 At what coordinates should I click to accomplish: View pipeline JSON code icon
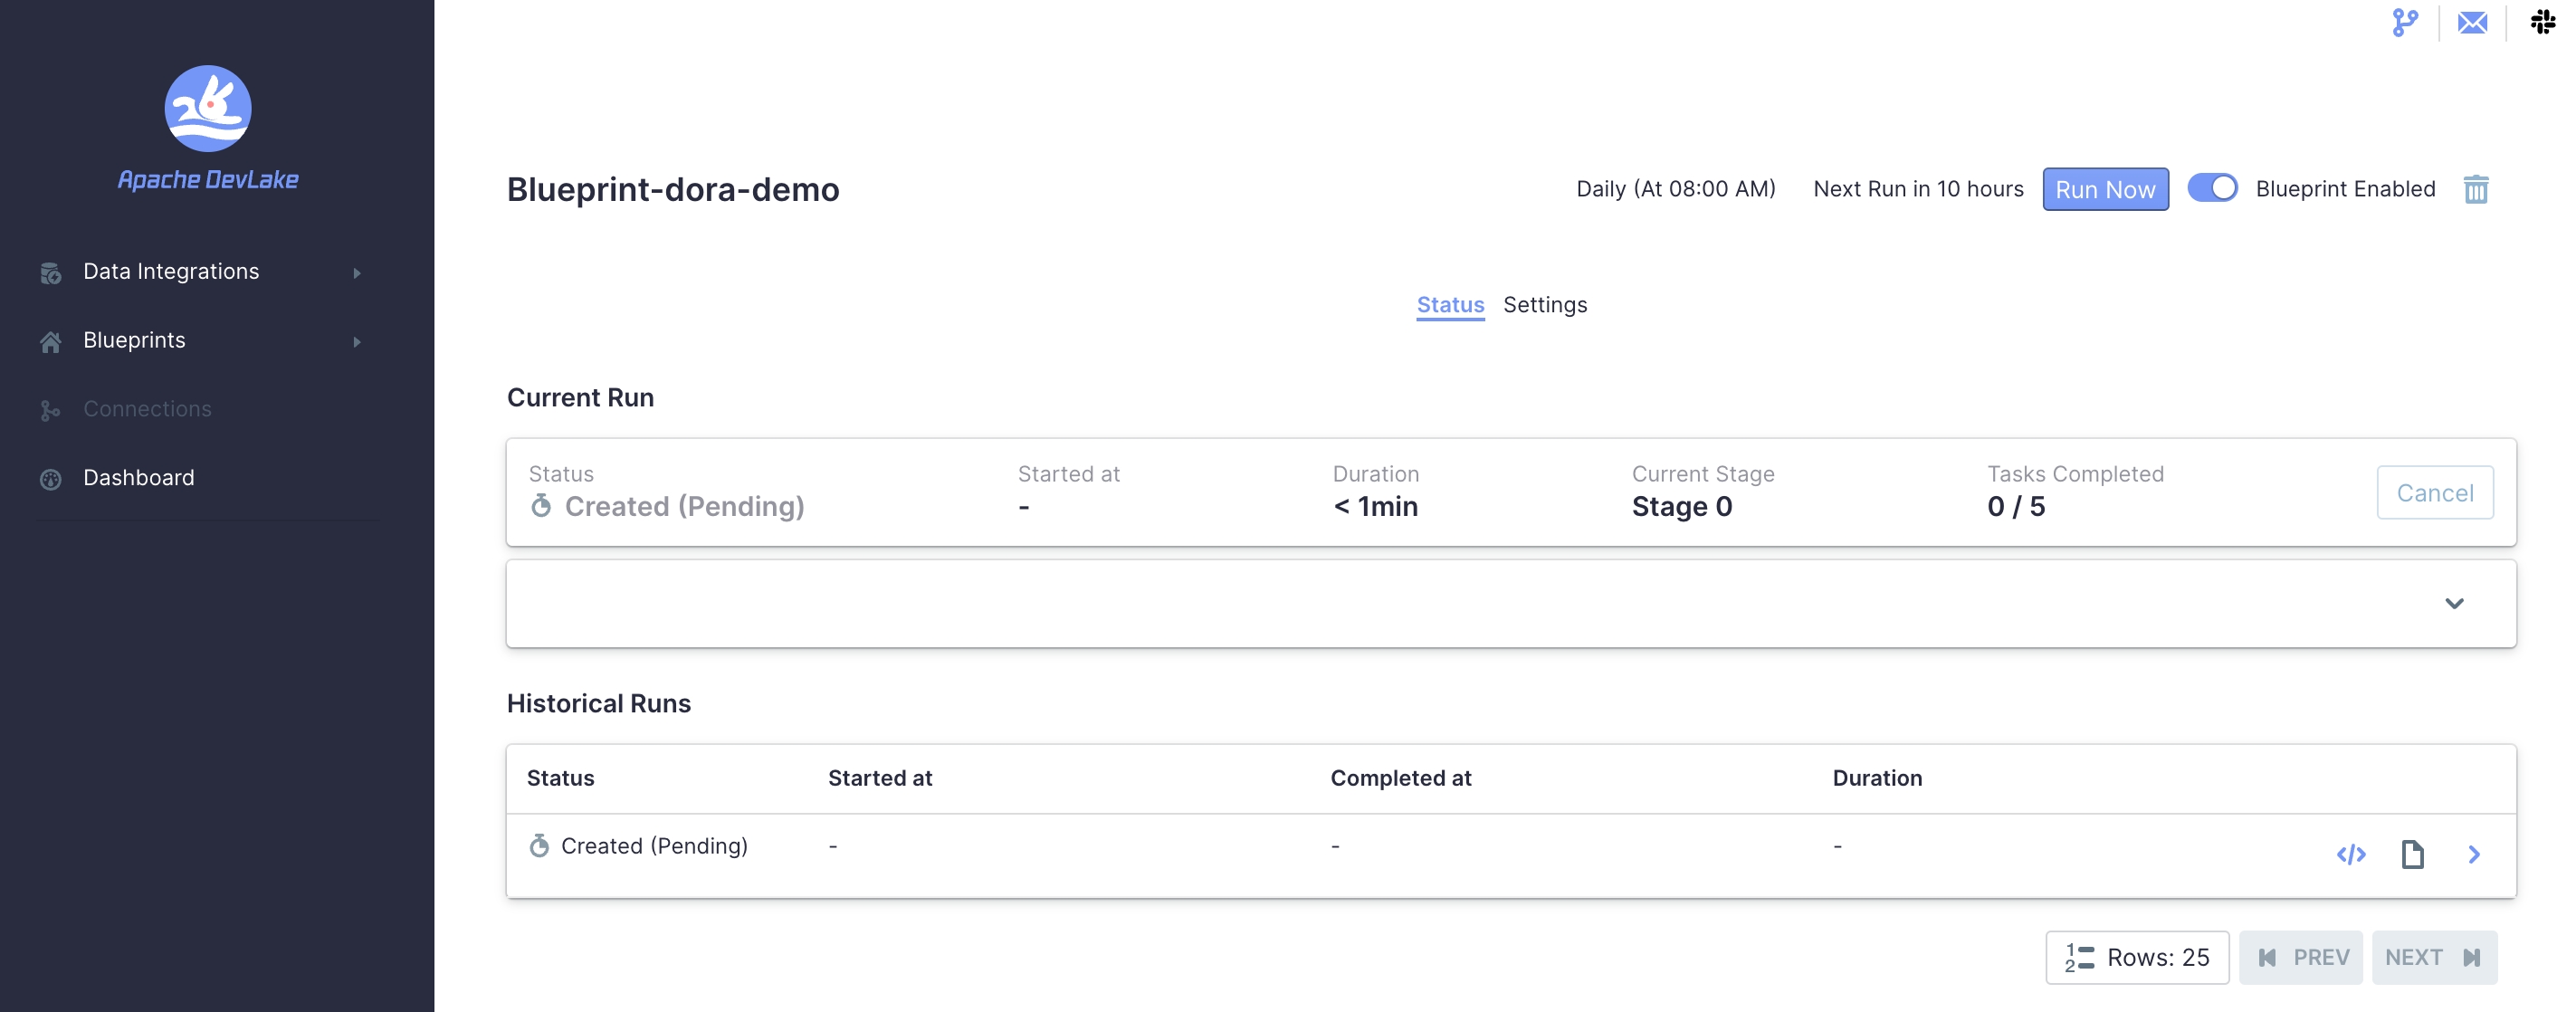coord(2350,854)
